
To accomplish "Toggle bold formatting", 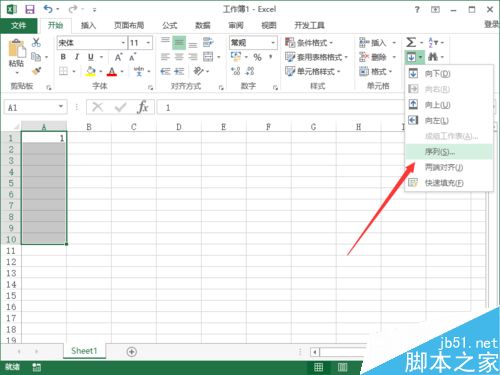I will coord(63,57).
